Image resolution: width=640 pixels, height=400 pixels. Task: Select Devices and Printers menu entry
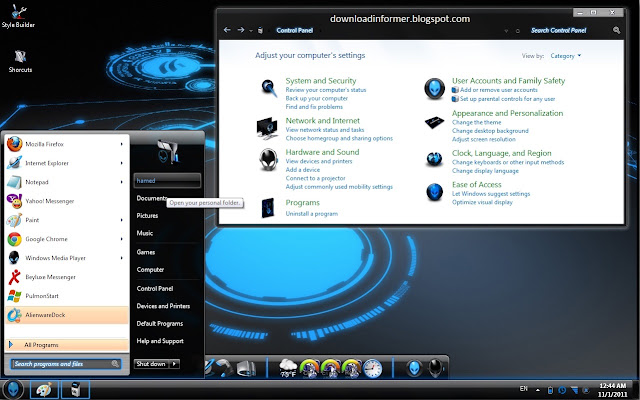click(163, 306)
